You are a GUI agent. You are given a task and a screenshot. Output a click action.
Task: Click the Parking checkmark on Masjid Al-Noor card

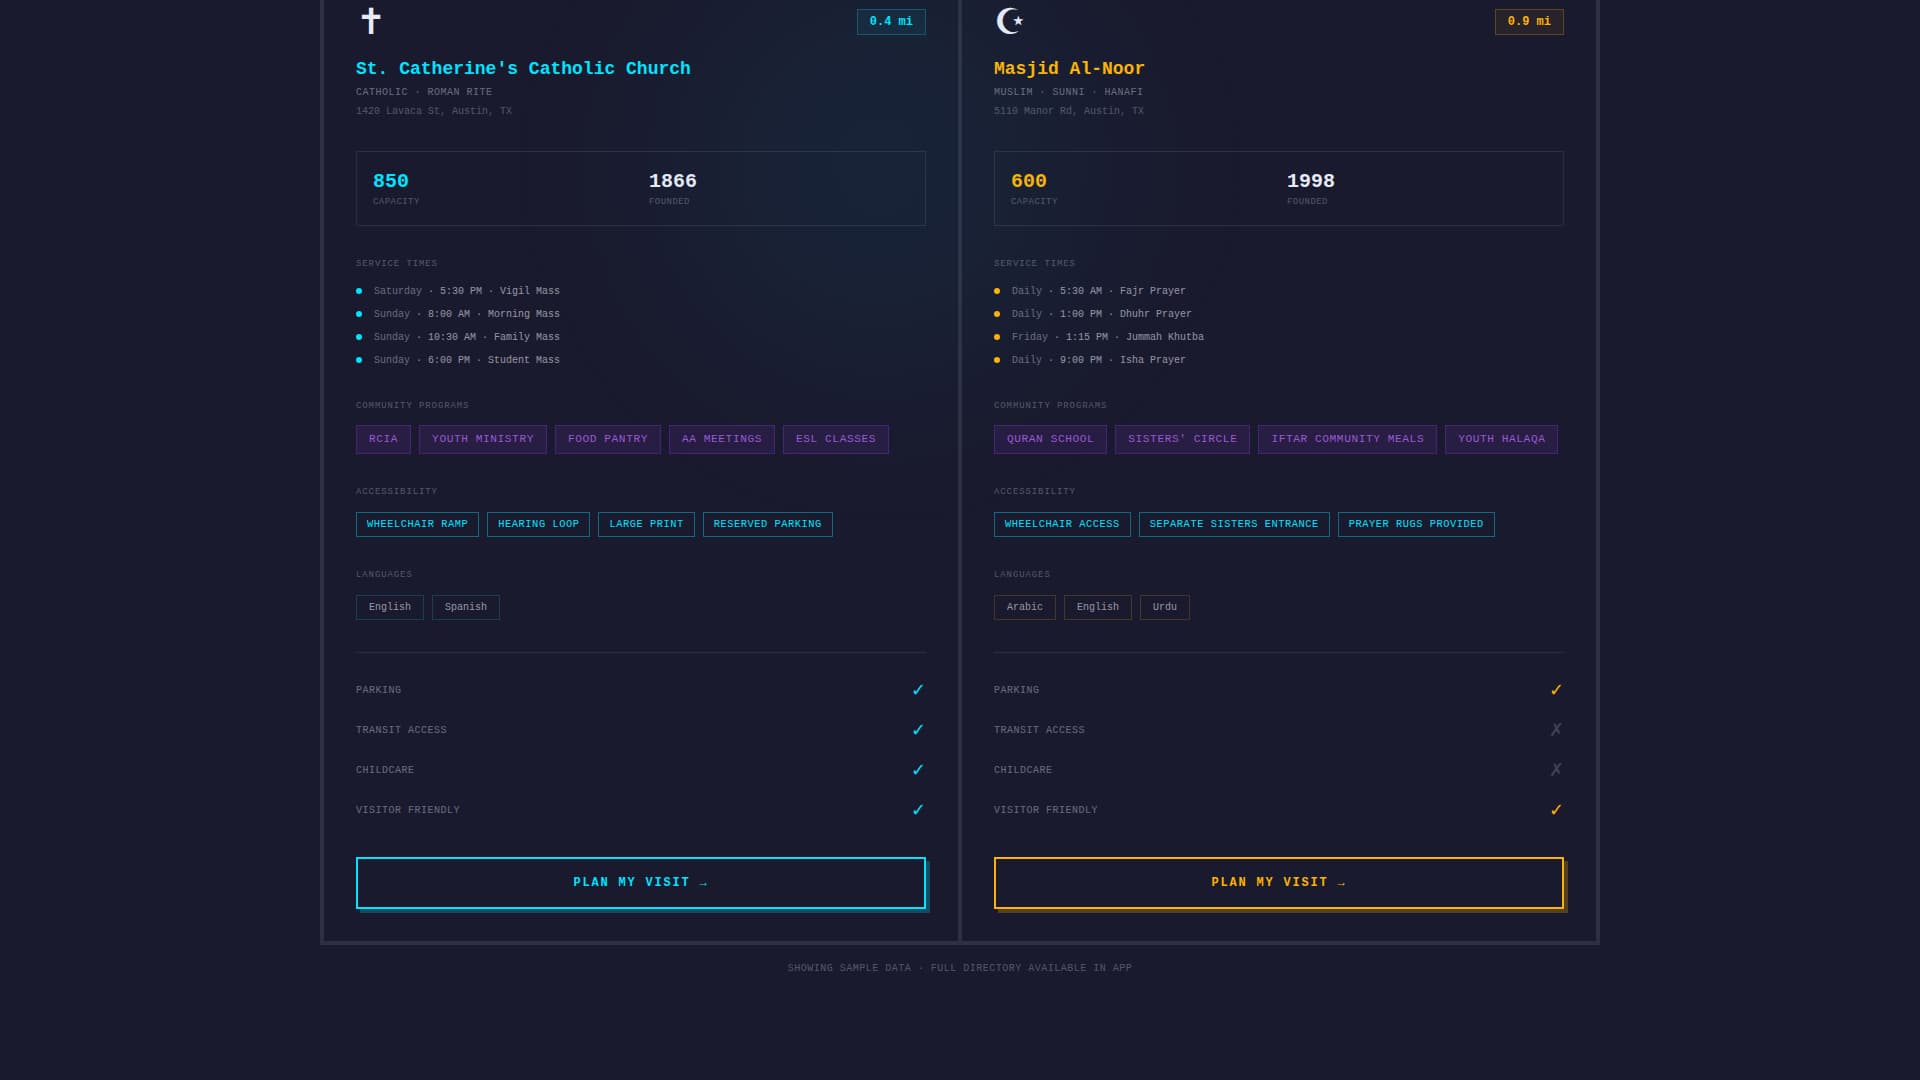[x=1556, y=690]
